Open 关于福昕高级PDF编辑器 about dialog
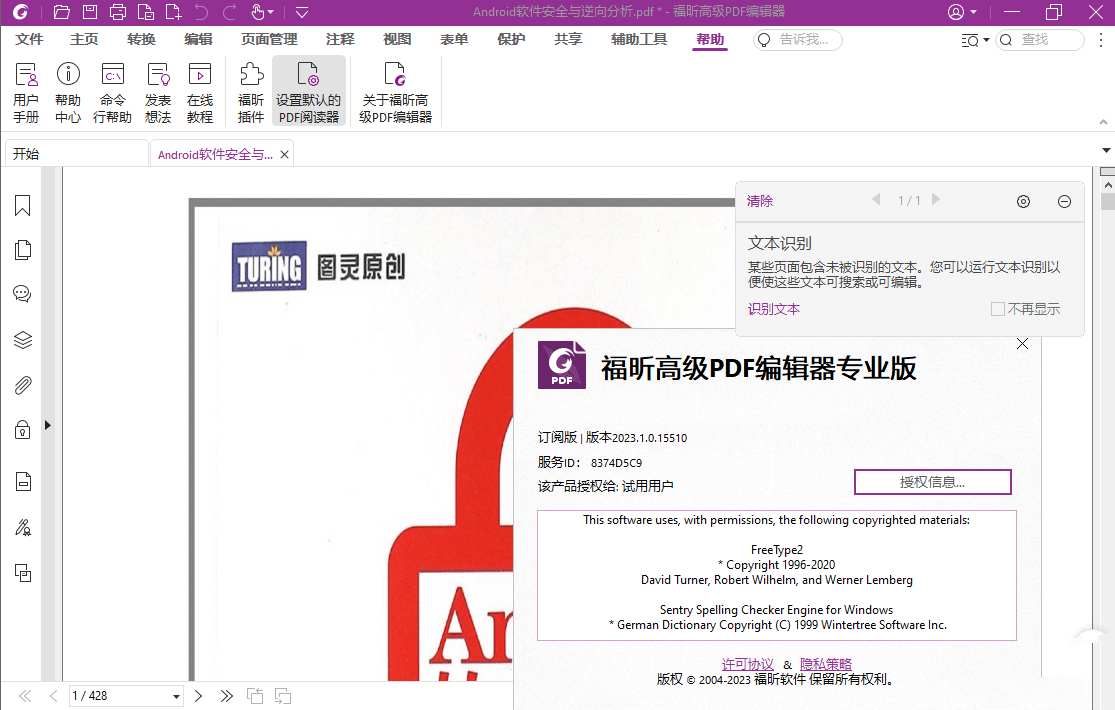 click(394, 90)
